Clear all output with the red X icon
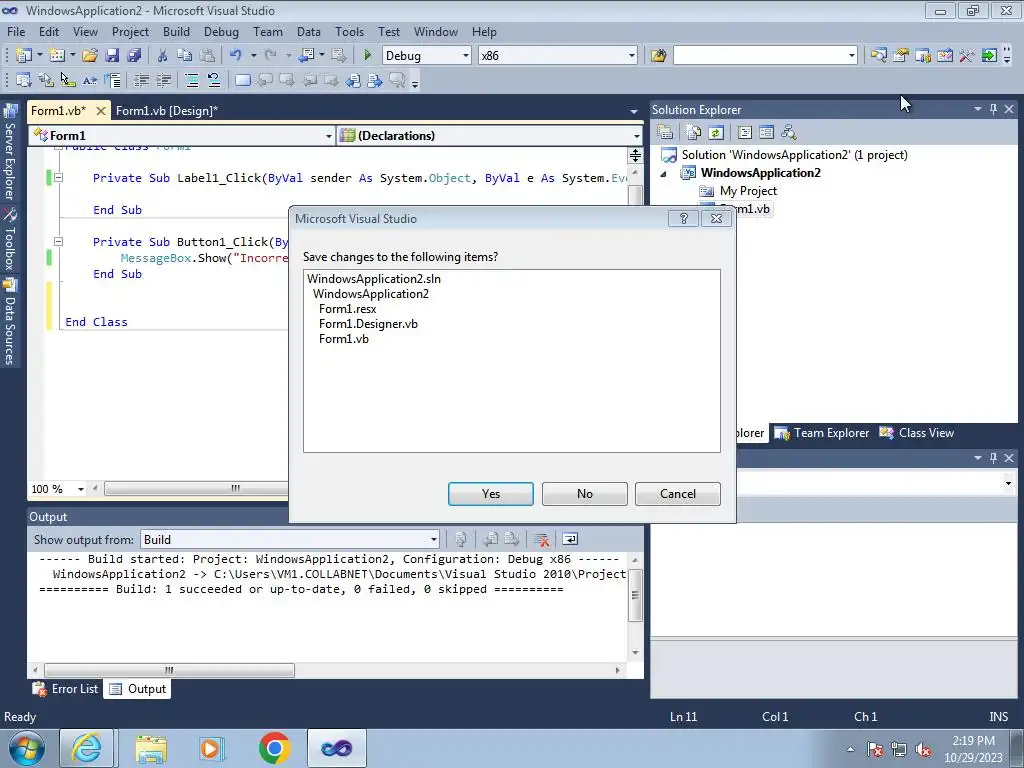This screenshot has height=768, width=1024. click(x=541, y=539)
